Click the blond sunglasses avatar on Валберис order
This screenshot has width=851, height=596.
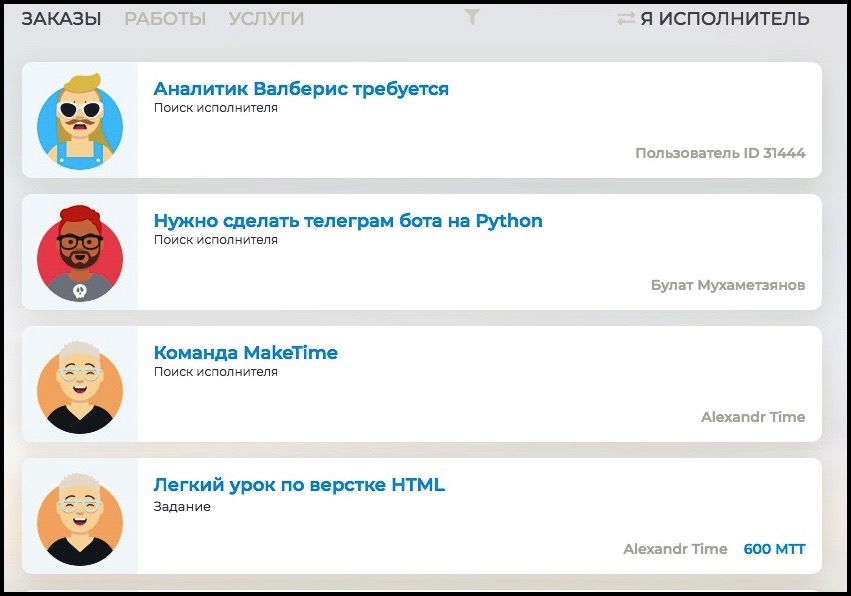[80, 120]
